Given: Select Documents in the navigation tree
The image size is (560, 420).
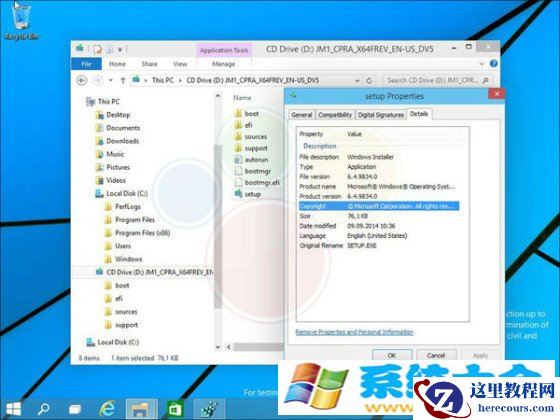Looking at the screenshot, I should (123, 128).
